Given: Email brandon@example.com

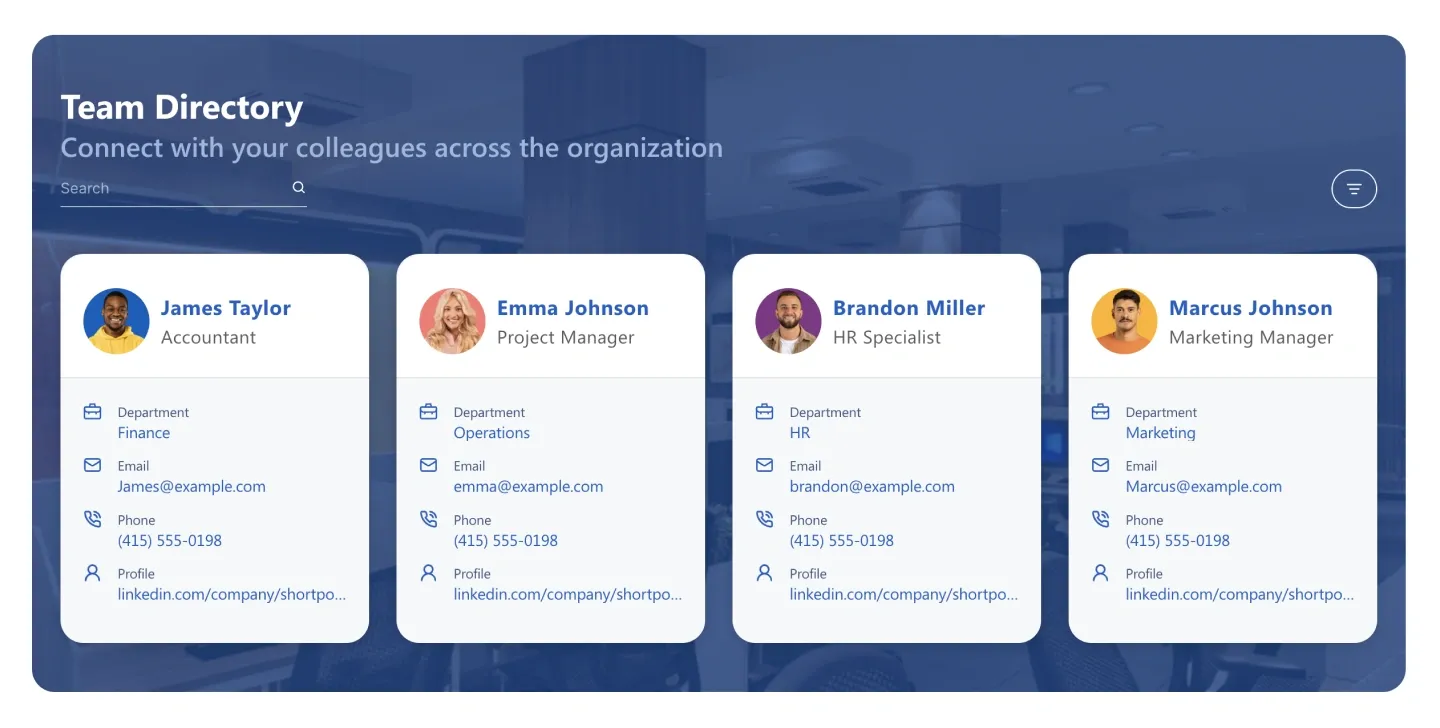Looking at the screenshot, I should pyautogui.click(x=872, y=487).
